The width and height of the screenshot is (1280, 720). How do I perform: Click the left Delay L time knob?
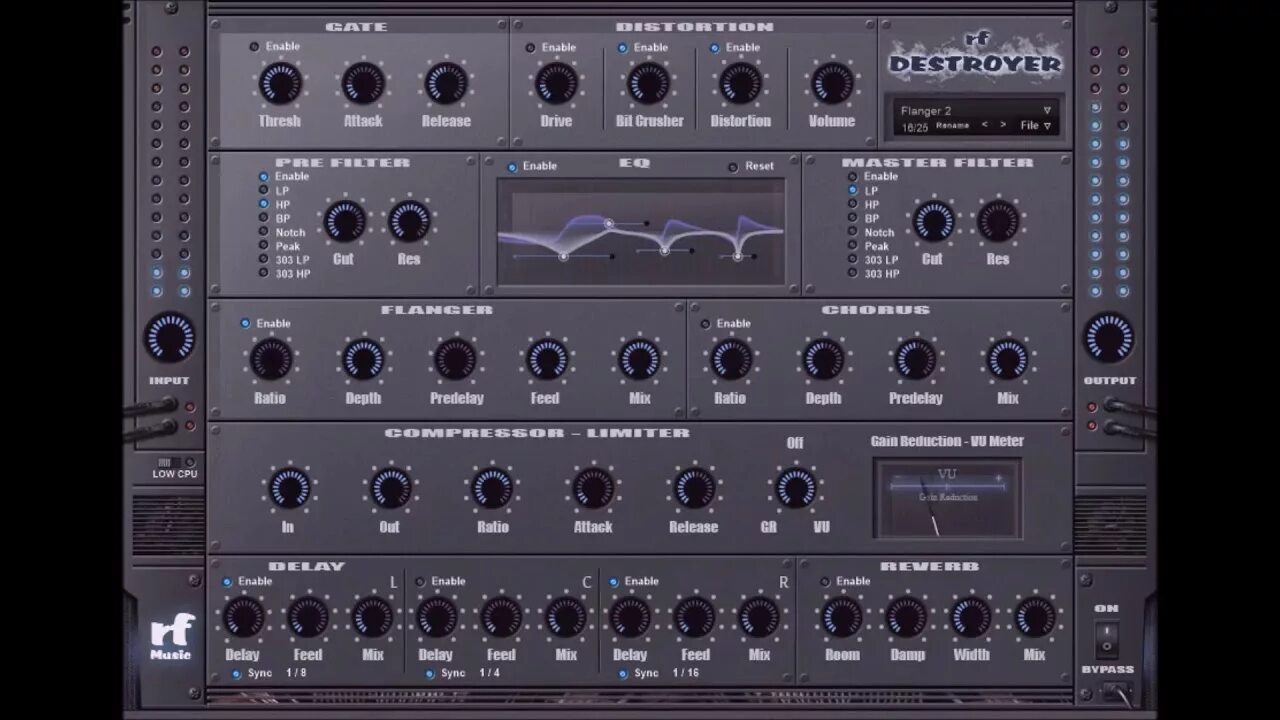(244, 617)
